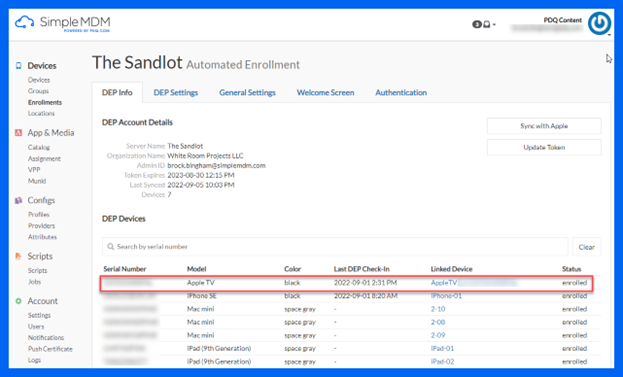Viewport: 623px width, 377px height.
Task: Click Sync with Apple button
Action: (544, 126)
